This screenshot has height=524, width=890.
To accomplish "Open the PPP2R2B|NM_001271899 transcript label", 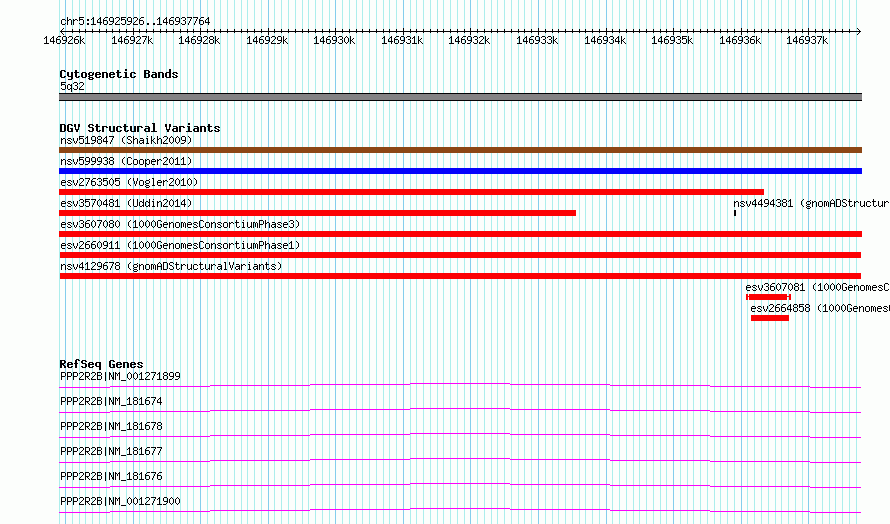I will click(x=120, y=376).
